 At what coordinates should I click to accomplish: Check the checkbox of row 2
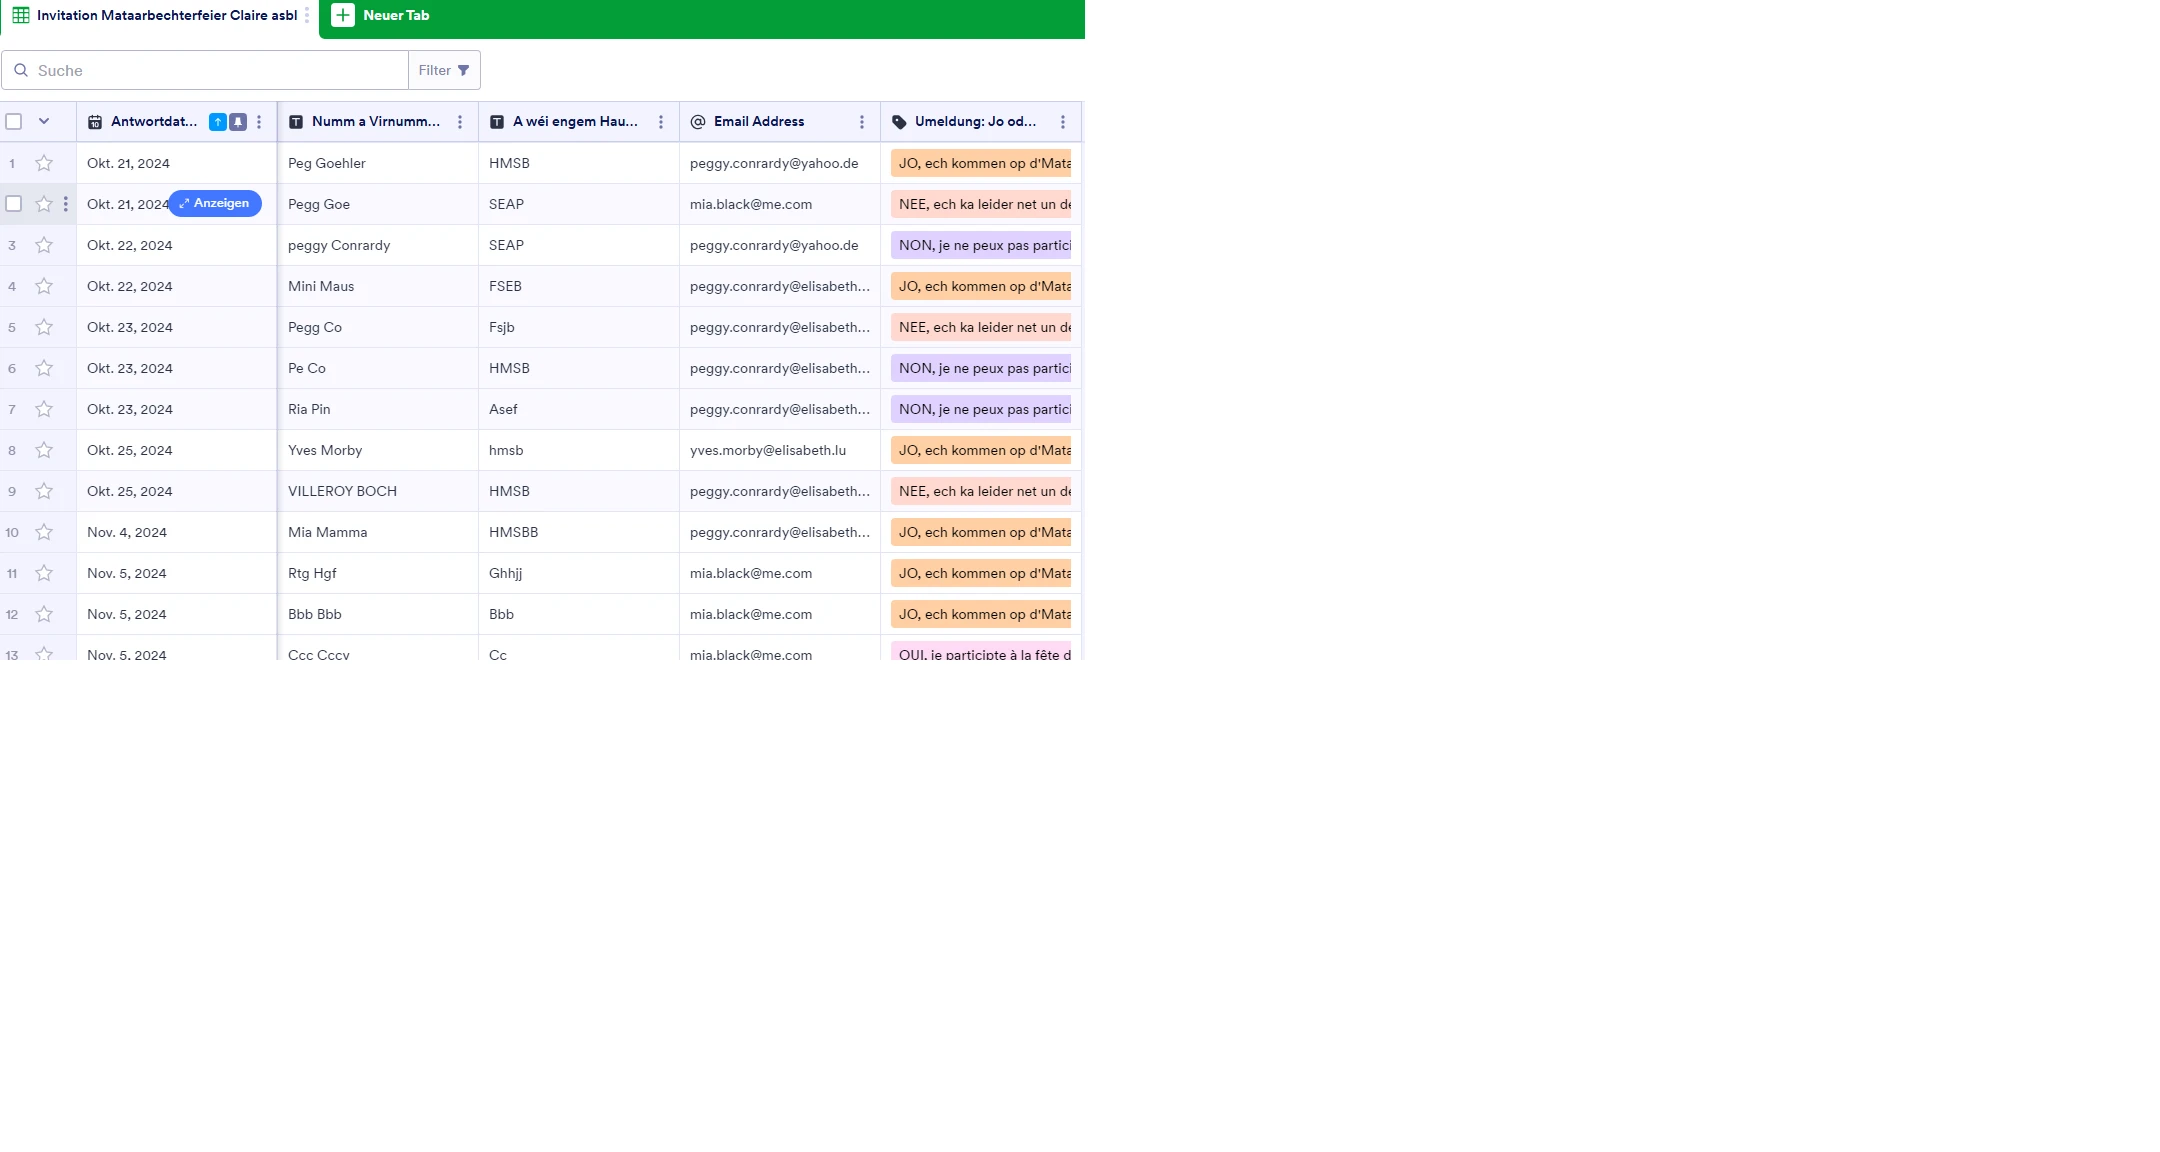tap(13, 204)
